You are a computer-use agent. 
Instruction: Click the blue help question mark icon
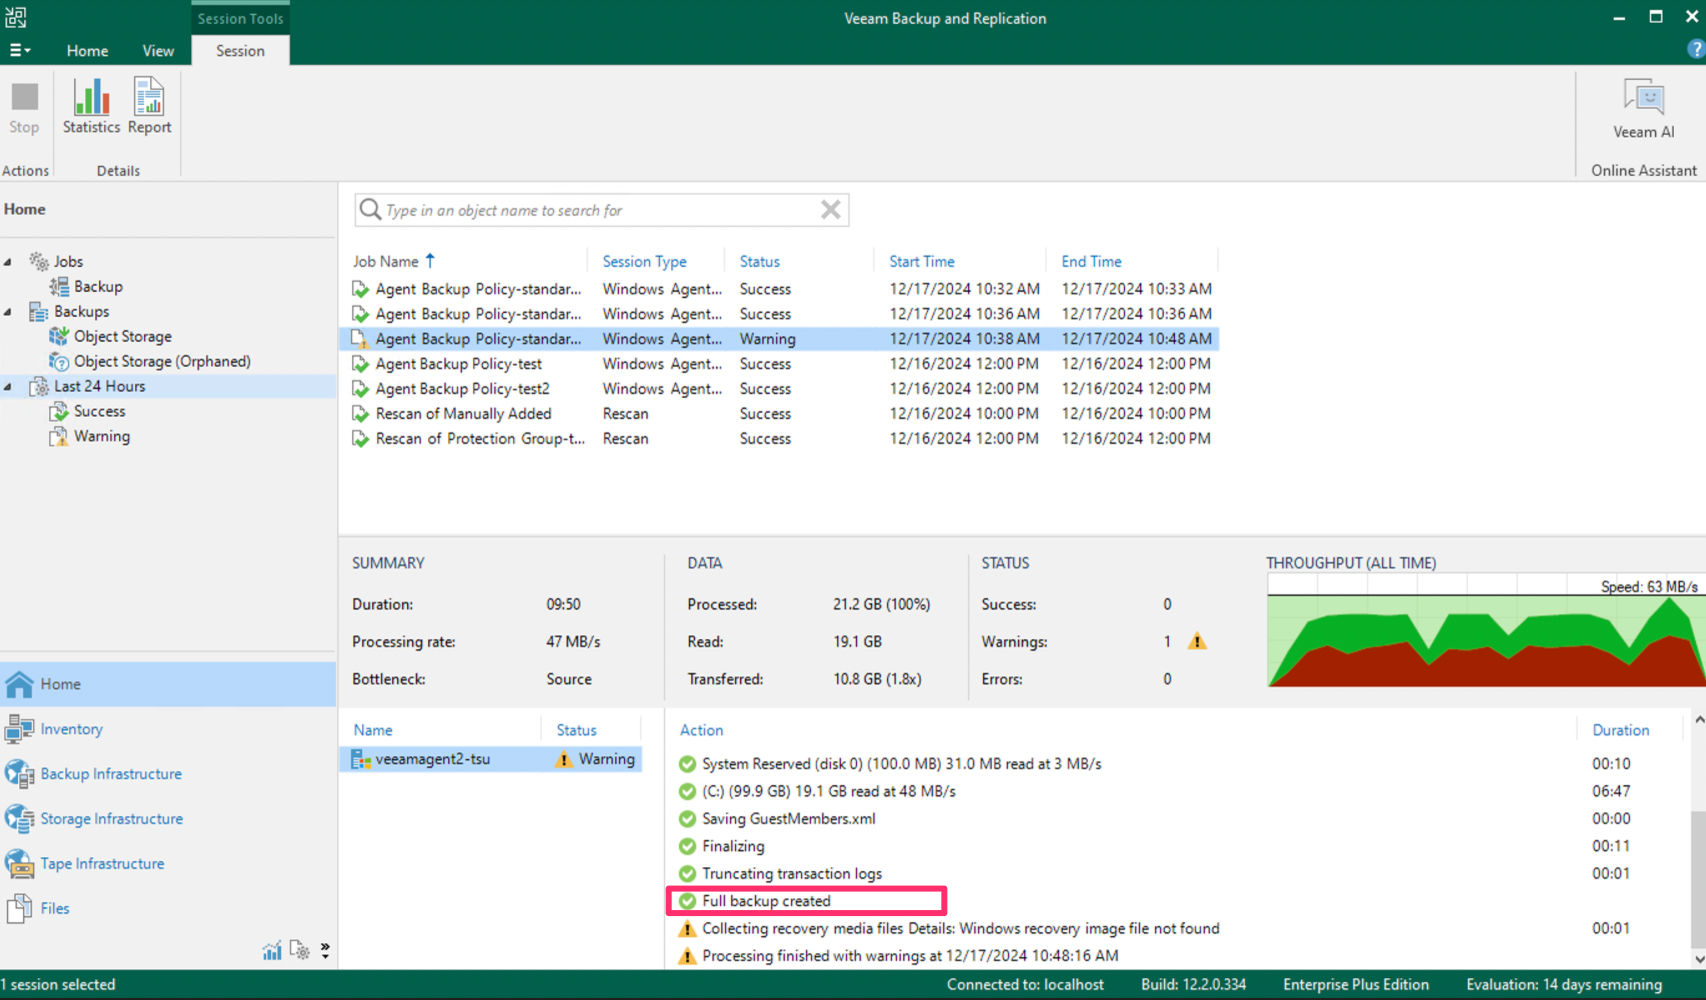pos(1695,49)
